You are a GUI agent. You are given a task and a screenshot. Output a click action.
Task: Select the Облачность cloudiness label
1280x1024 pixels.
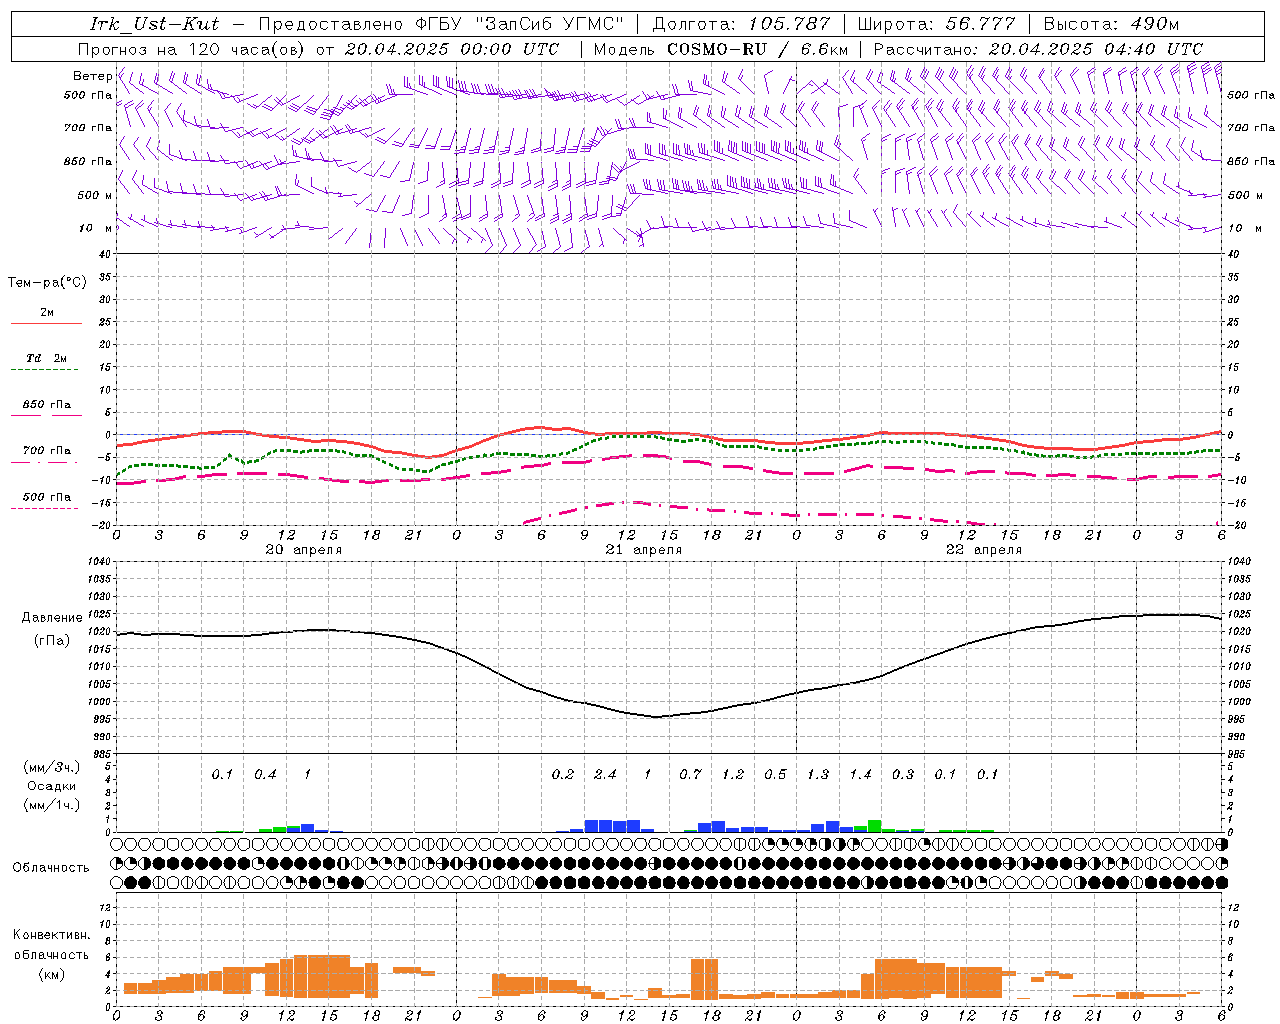51,868
